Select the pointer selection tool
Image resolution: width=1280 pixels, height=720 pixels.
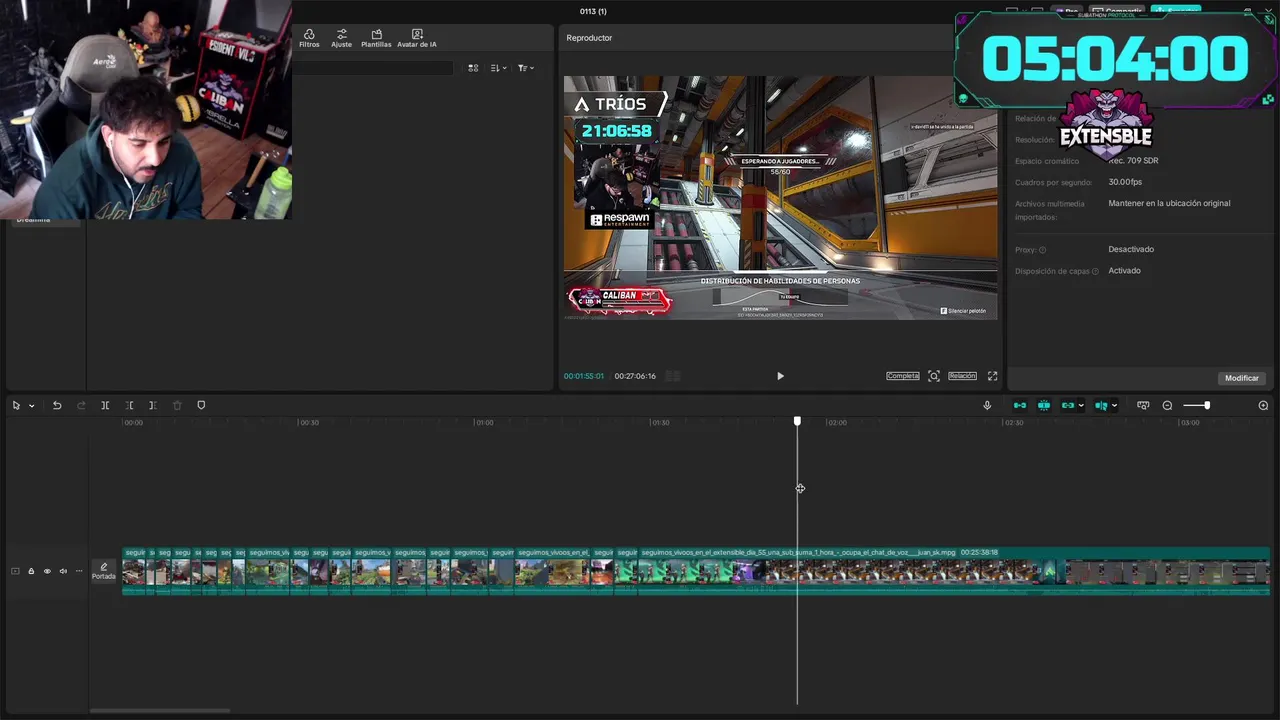pyautogui.click(x=16, y=405)
